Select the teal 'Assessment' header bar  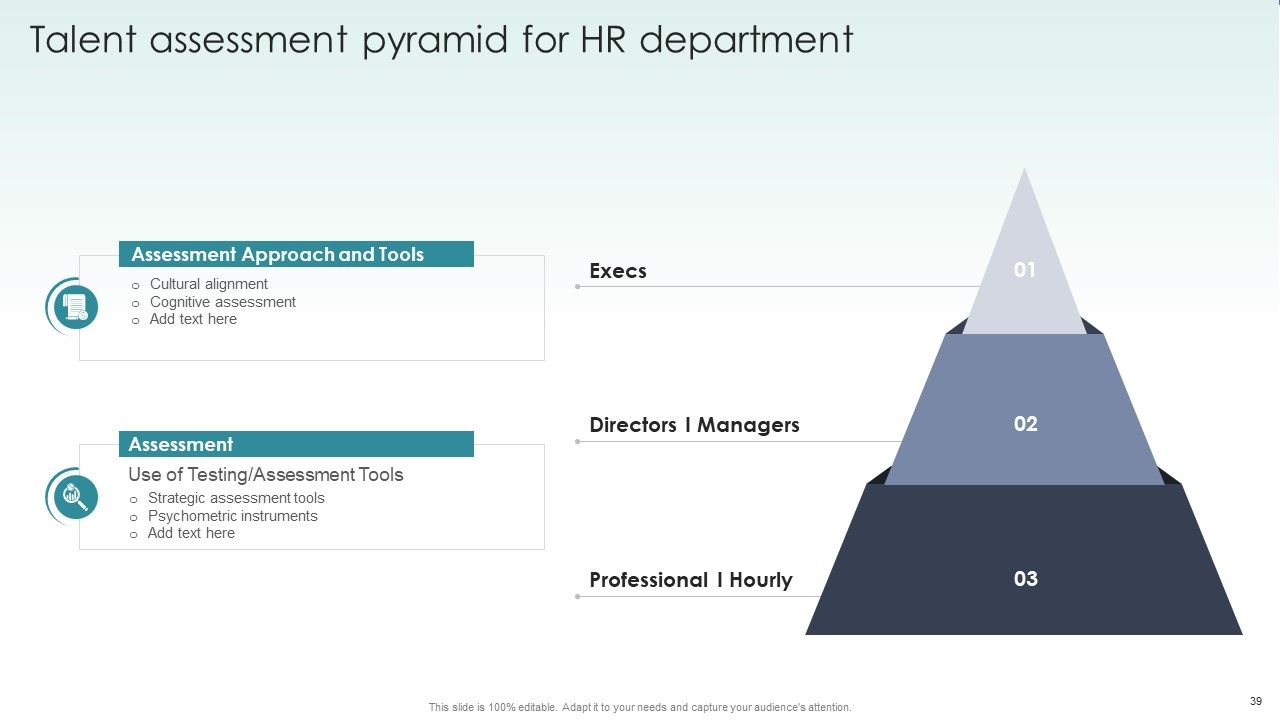point(296,444)
